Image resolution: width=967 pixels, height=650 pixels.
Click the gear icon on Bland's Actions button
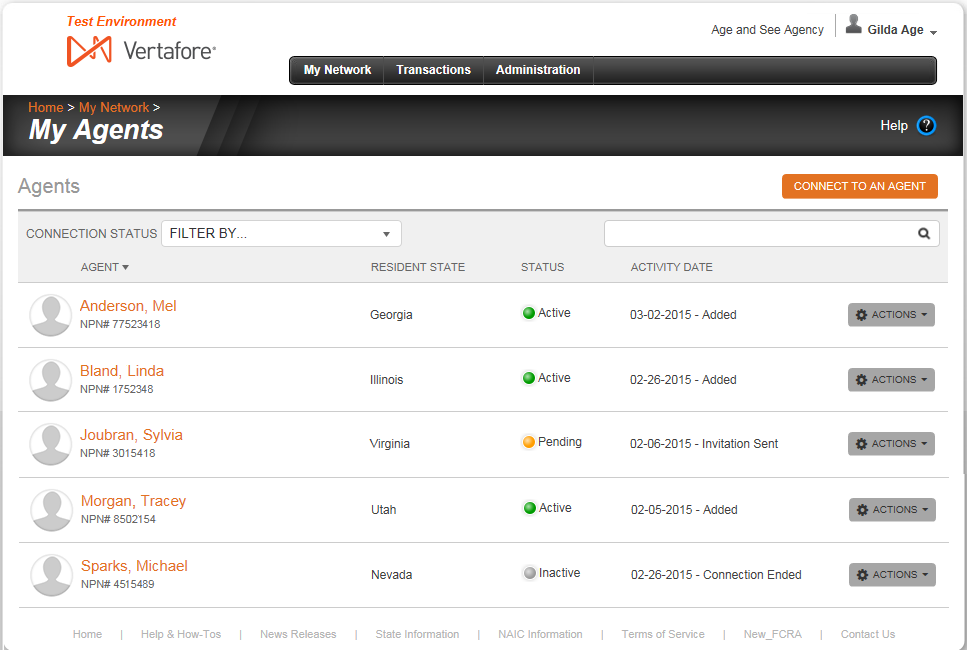[x=861, y=379]
